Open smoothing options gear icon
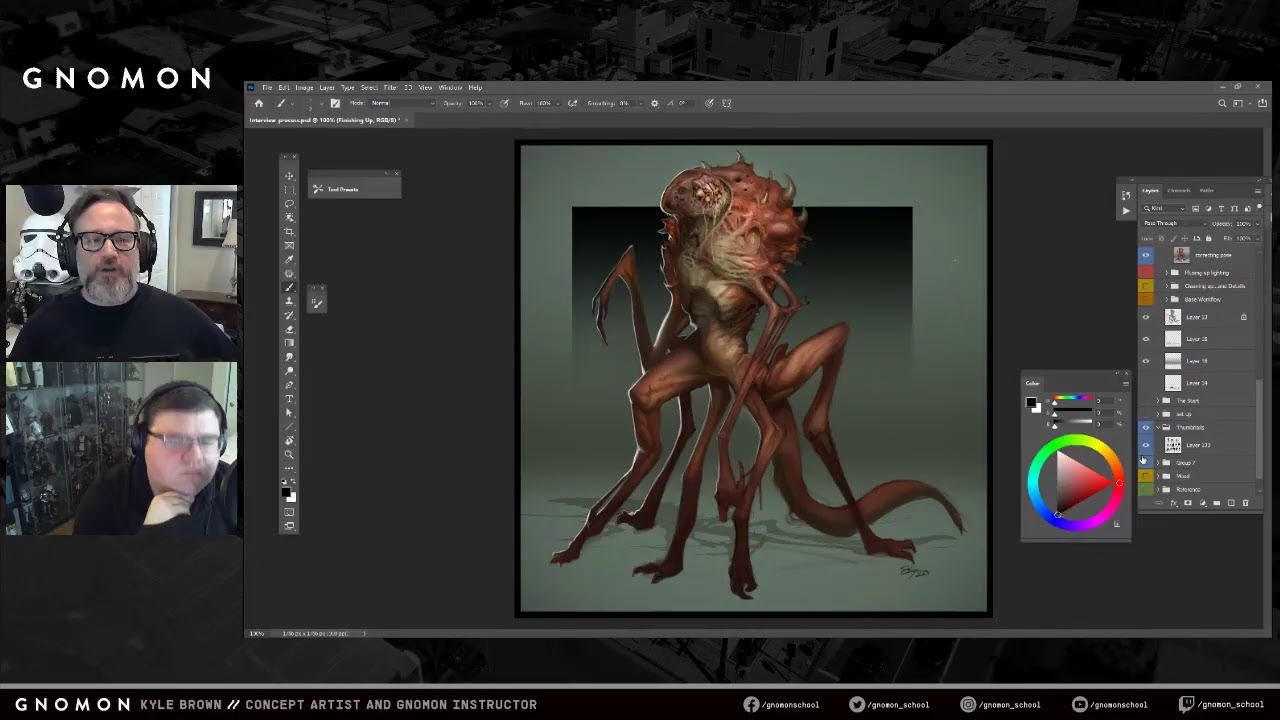 (x=654, y=103)
